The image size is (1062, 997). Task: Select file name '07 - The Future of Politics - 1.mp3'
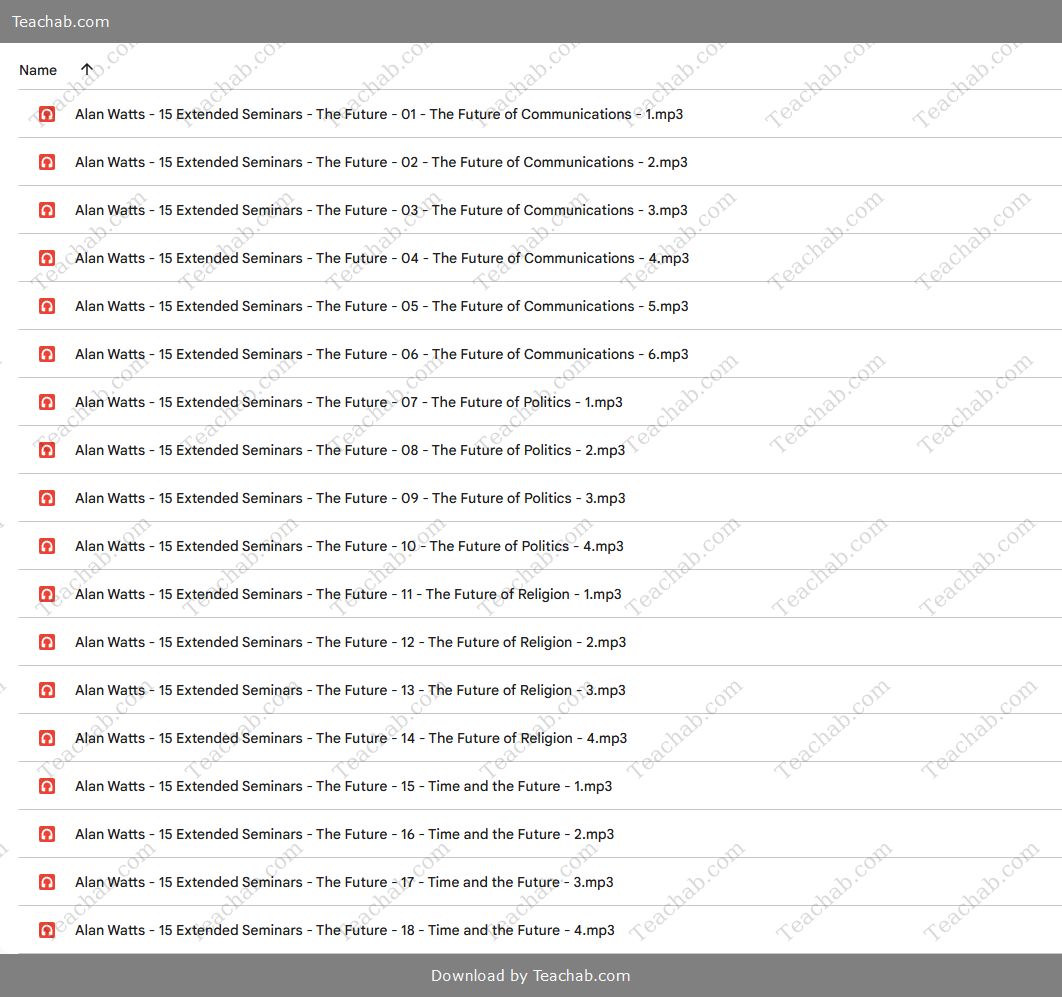click(x=349, y=402)
